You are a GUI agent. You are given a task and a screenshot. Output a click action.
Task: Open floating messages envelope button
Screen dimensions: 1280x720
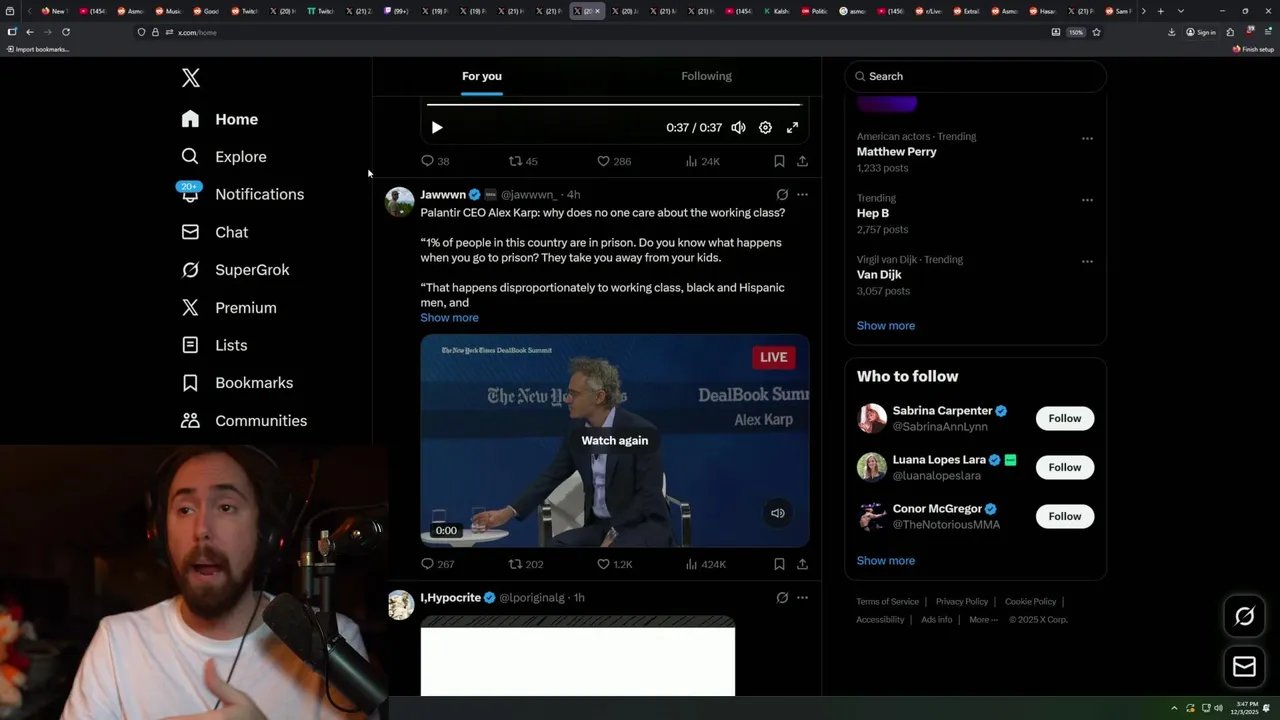pyautogui.click(x=1244, y=667)
